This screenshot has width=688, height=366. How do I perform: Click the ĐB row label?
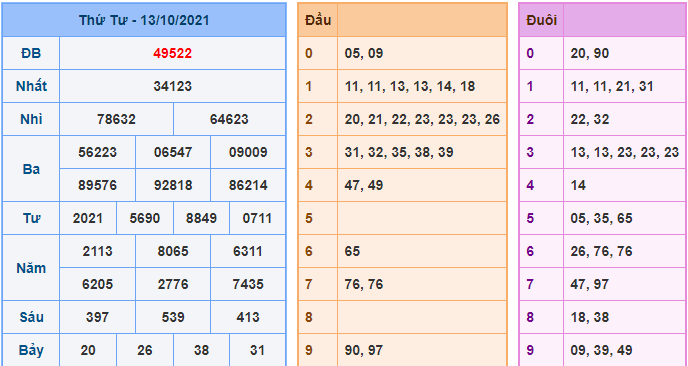(x=31, y=54)
